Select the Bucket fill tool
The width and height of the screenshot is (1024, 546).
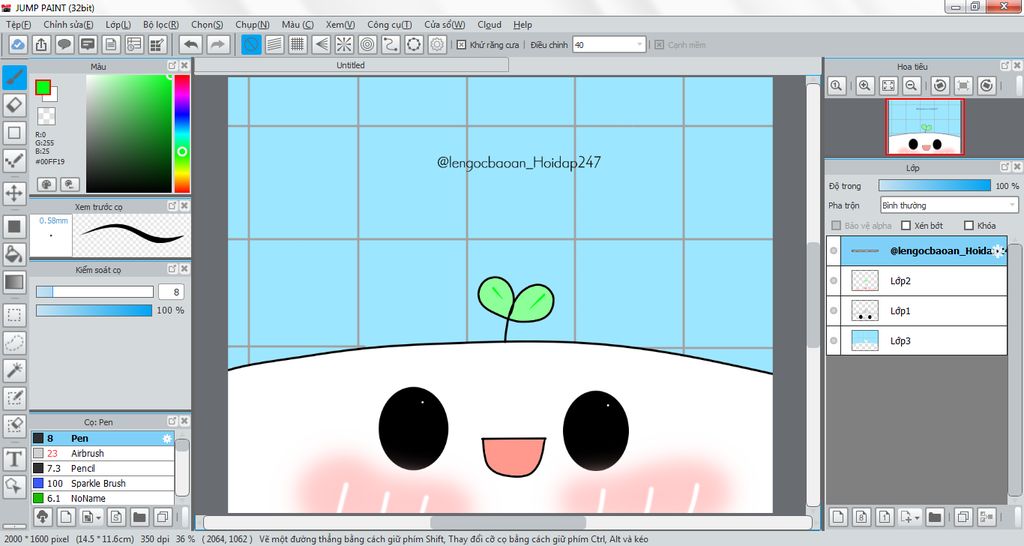14,254
